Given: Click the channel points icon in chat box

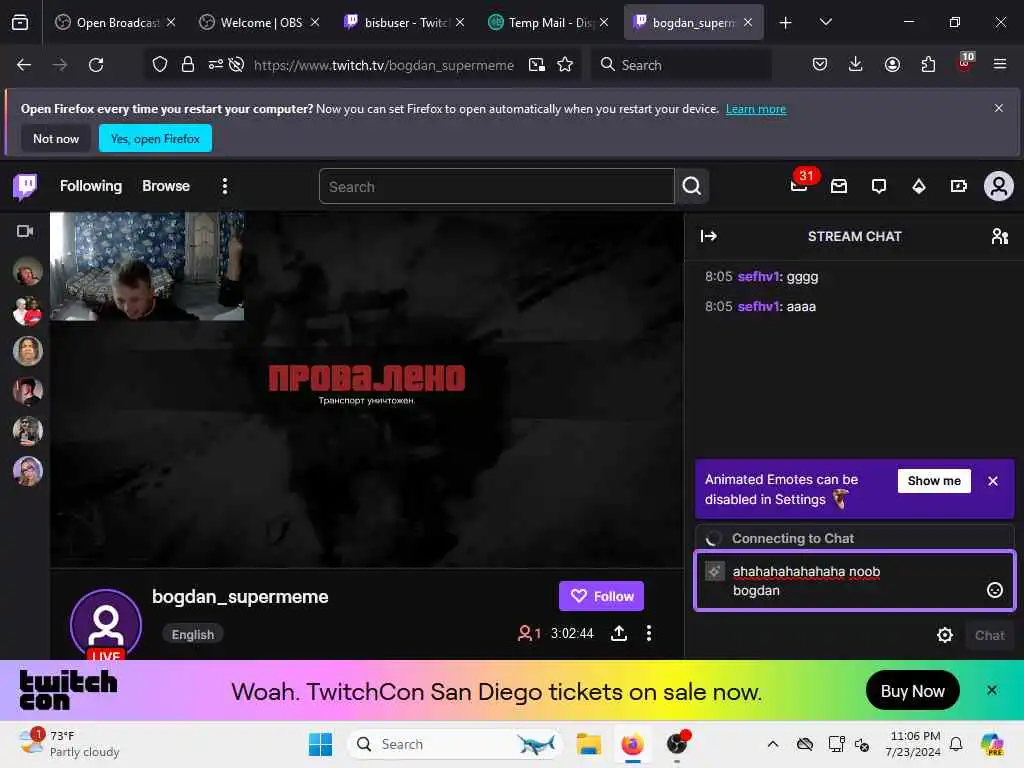Looking at the screenshot, I should tap(714, 571).
